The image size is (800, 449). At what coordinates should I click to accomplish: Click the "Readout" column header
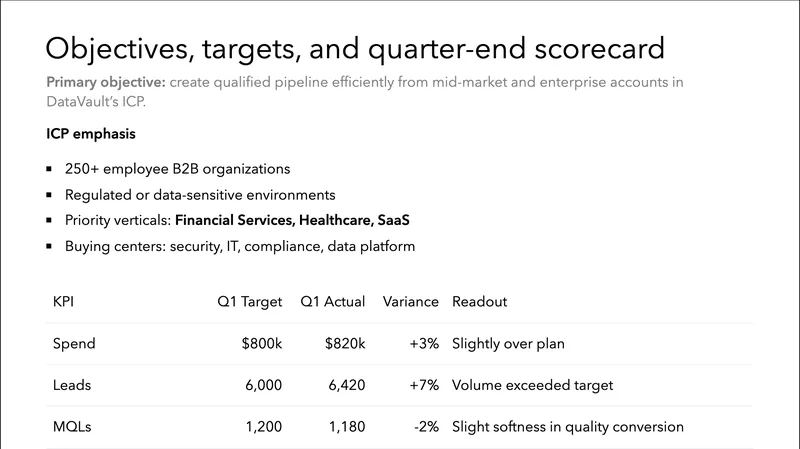481,301
